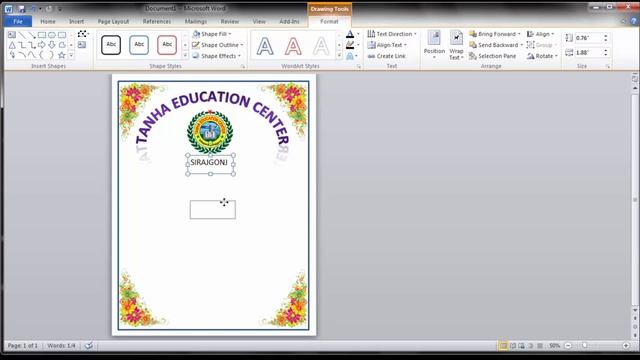Apply the black outline Abc shape style
This screenshot has height=360, width=640.
[111, 44]
